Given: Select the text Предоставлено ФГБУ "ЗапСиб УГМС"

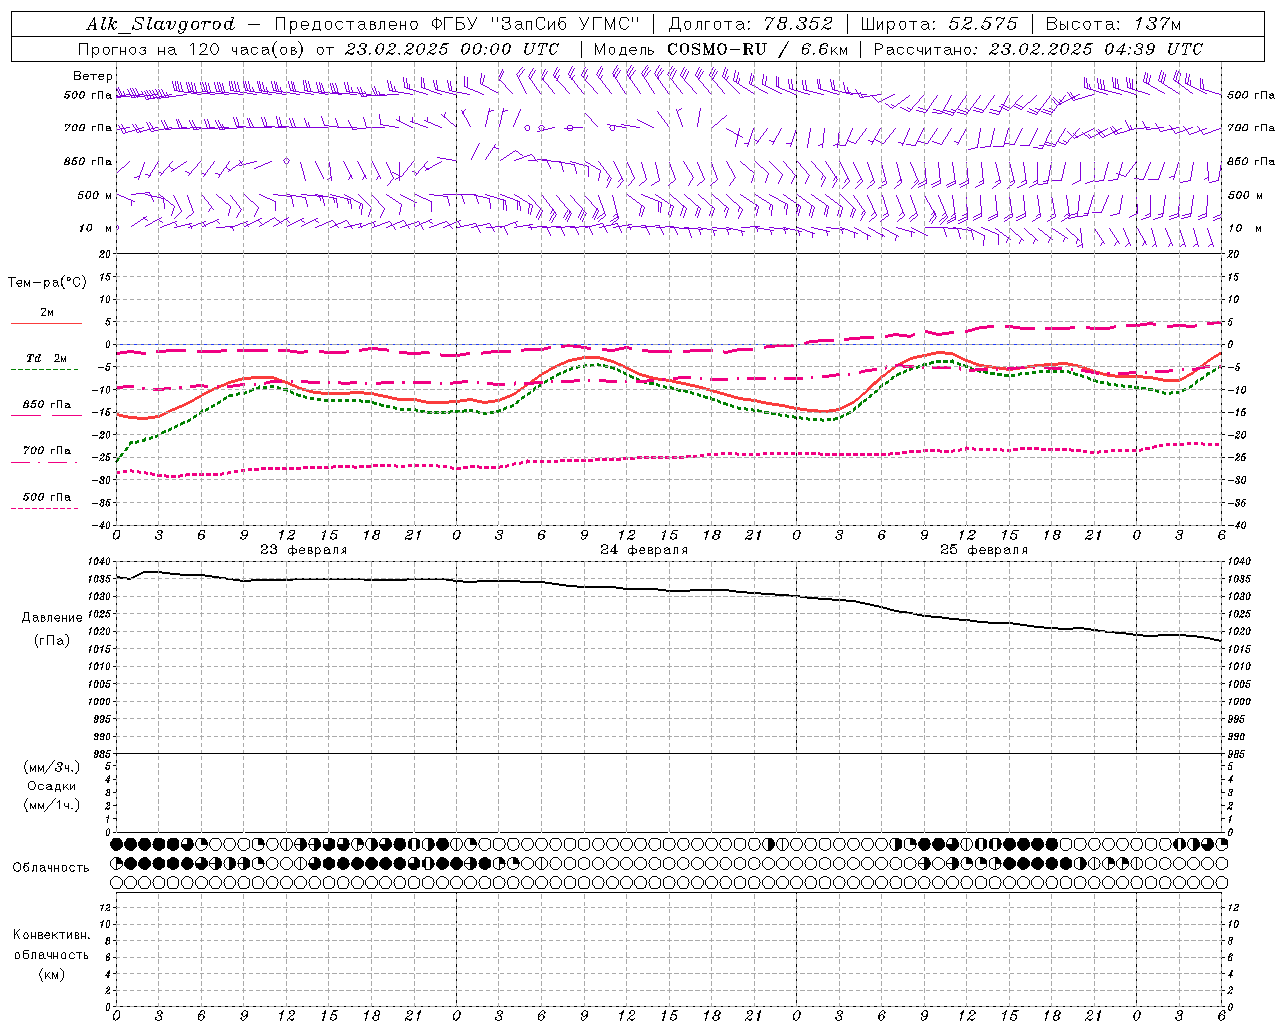Looking at the screenshot, I should [456, 24].
